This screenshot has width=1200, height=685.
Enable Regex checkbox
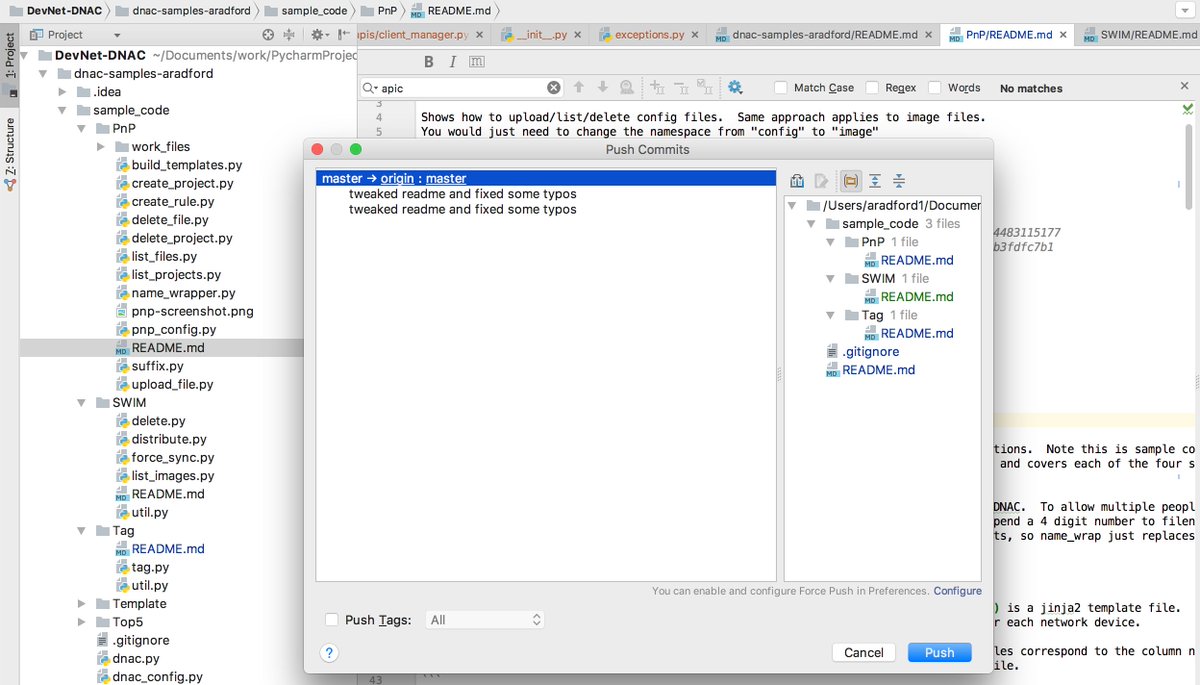(x=872, y=88)
